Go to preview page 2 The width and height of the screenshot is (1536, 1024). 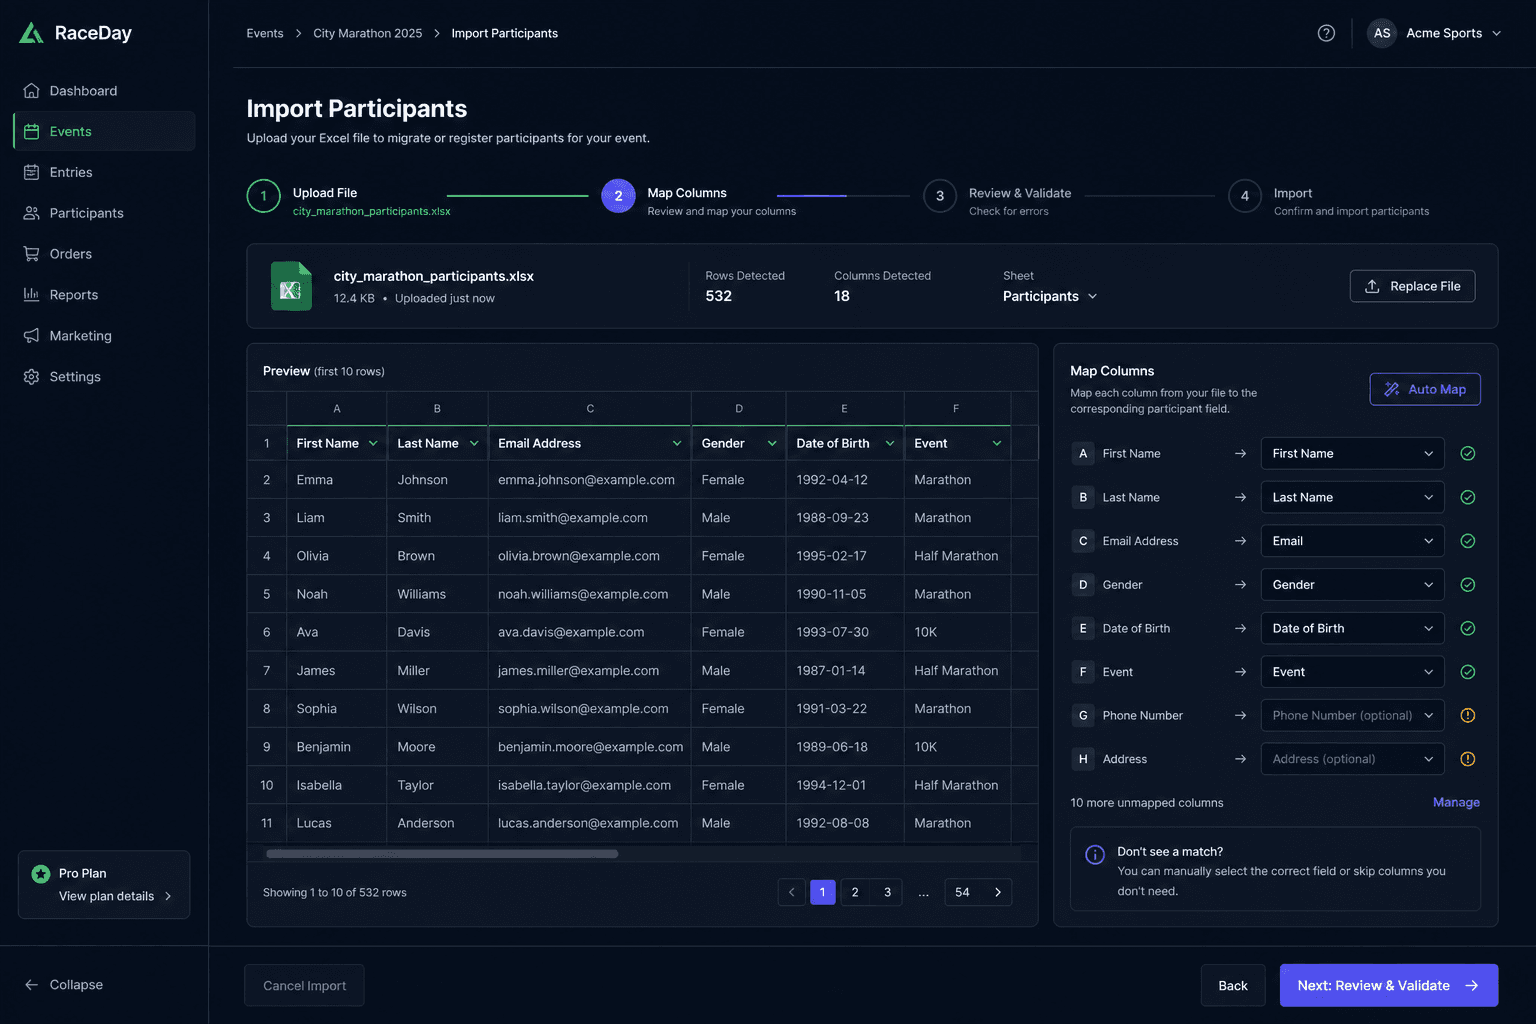(x=855, y=892)
